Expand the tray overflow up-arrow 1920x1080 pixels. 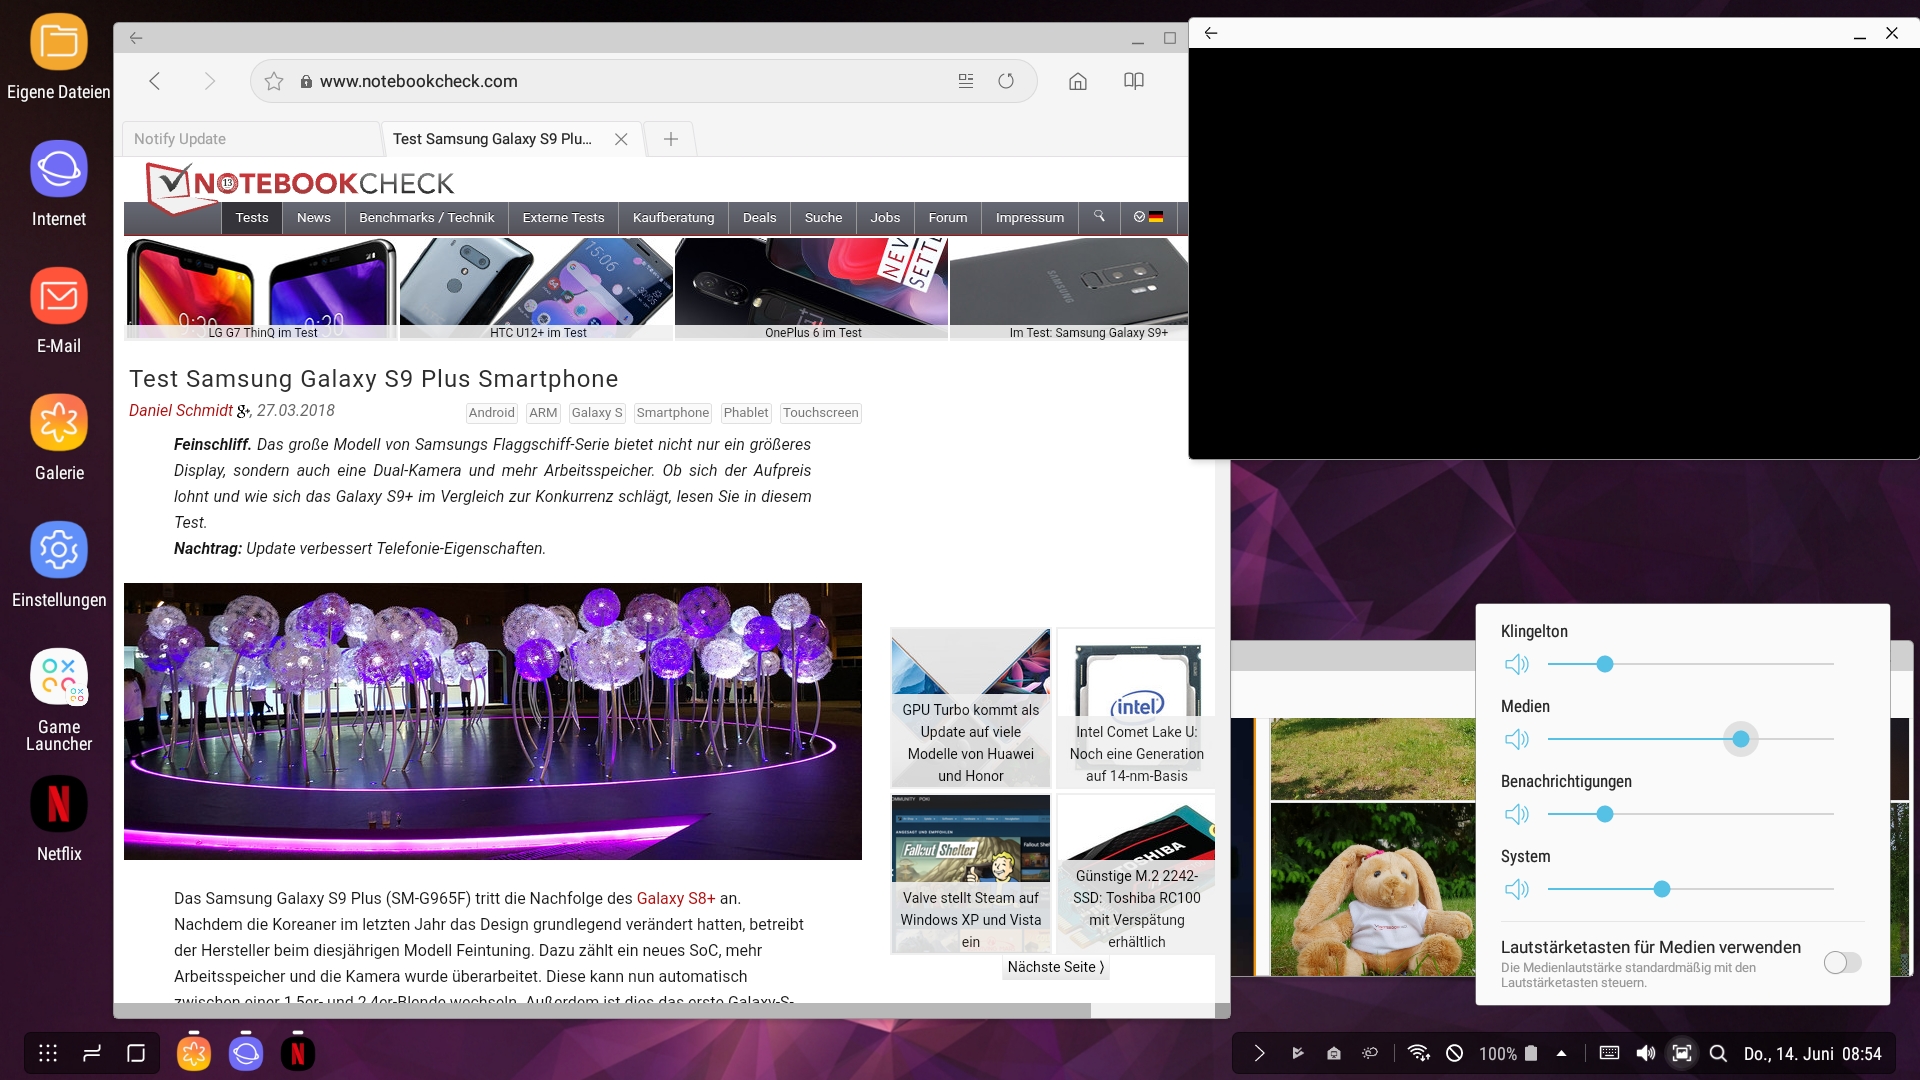1561,1053
